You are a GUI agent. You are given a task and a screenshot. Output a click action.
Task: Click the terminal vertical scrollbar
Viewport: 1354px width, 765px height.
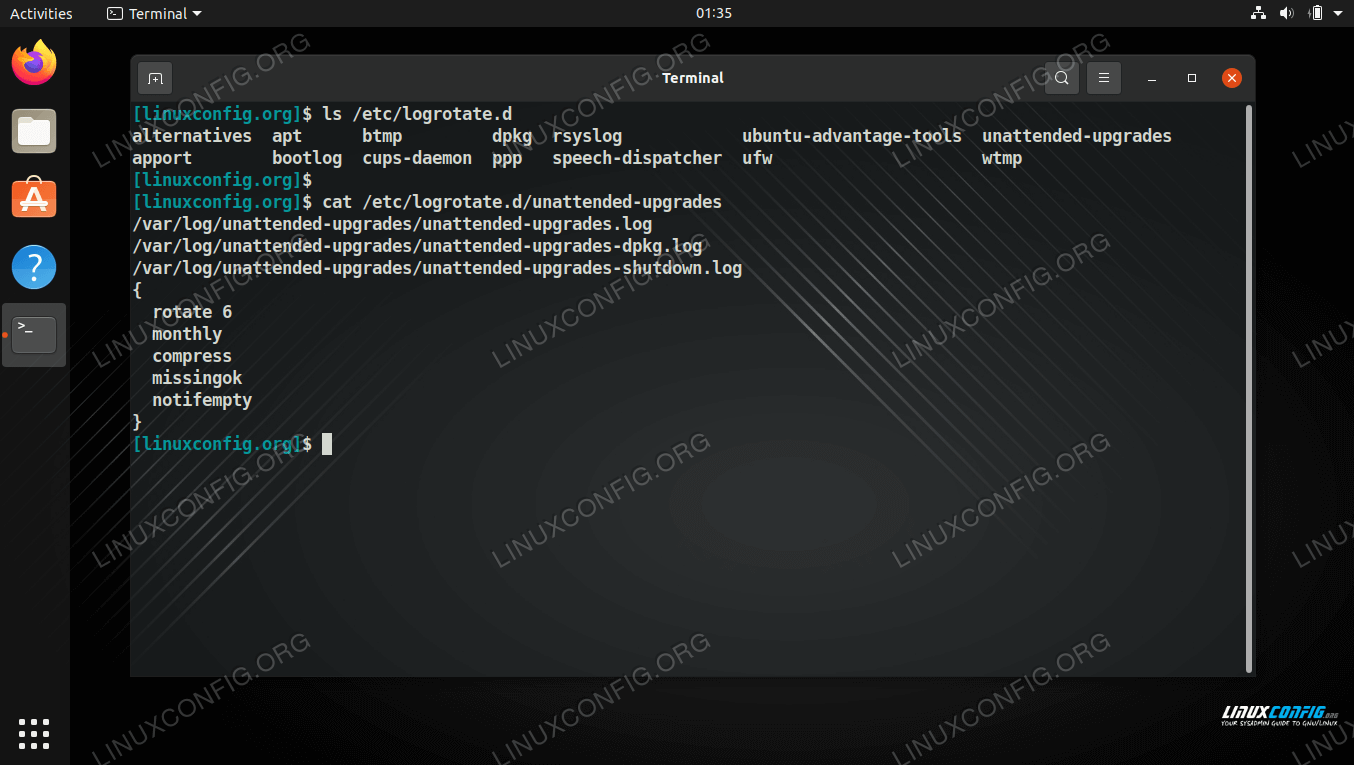coord(1247,388)
